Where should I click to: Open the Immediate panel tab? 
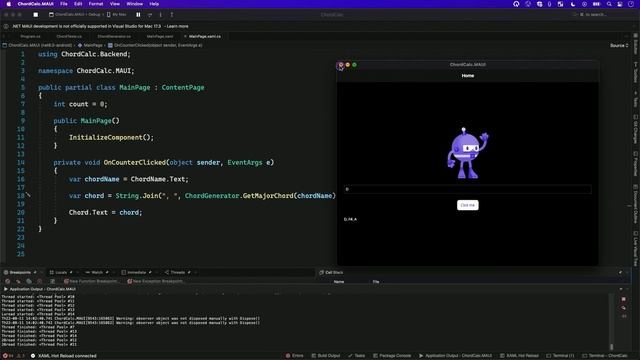click(136, 272)
